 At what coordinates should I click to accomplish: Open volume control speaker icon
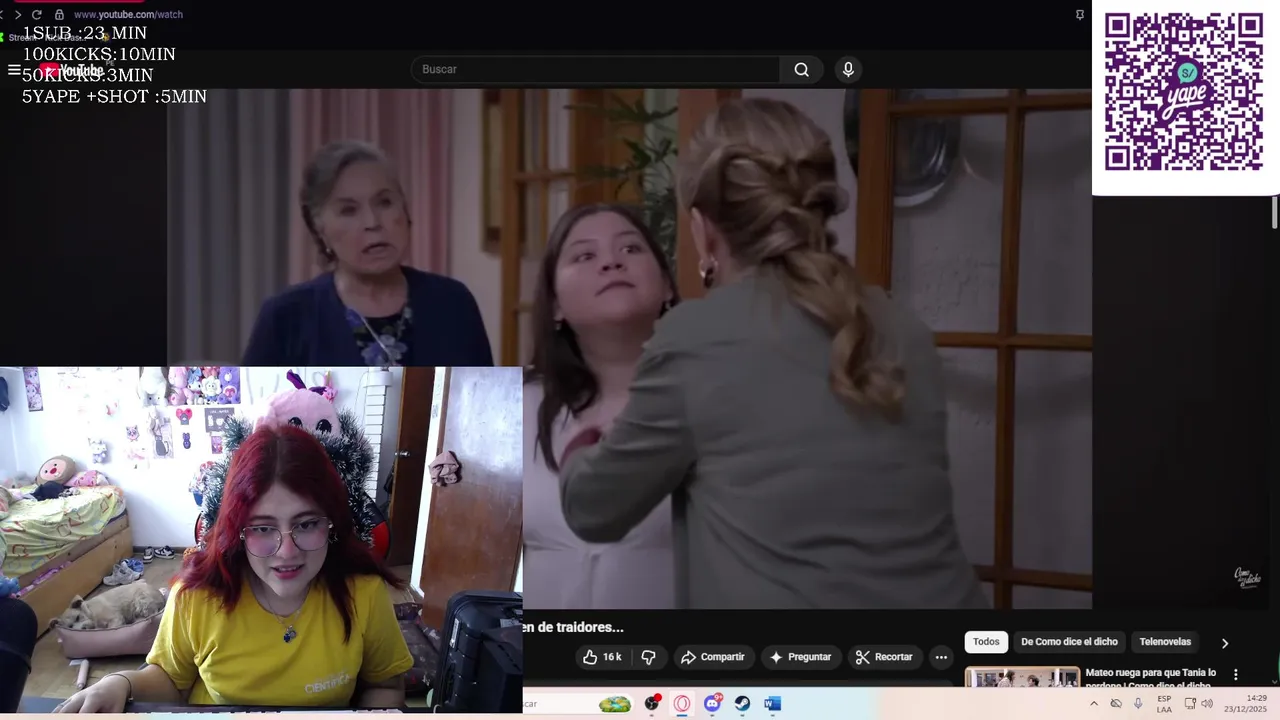[x=1207, y=704]
